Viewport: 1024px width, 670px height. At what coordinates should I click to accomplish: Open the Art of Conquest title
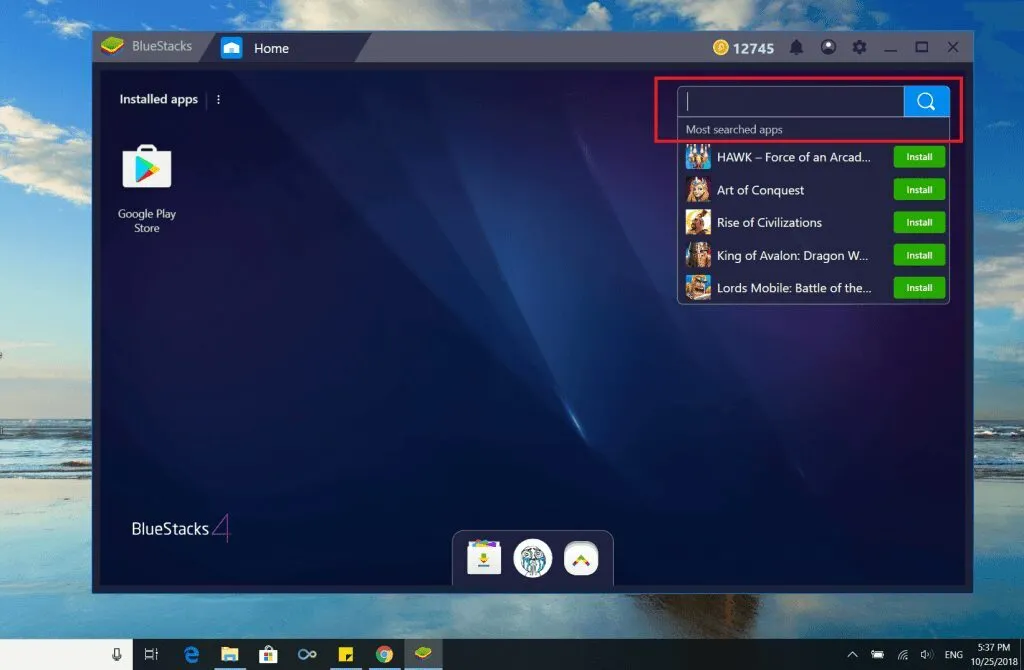coord(760,190)
